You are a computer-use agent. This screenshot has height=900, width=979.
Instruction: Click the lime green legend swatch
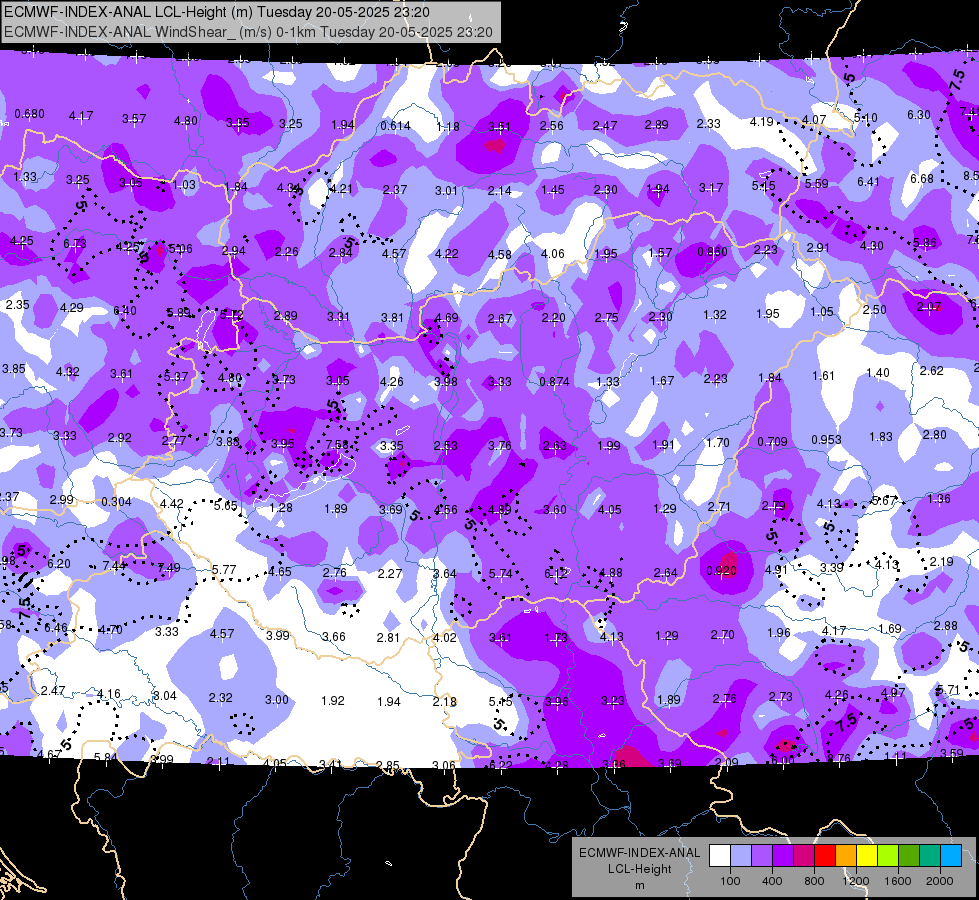pyautogui.click(x=888, y=855)
